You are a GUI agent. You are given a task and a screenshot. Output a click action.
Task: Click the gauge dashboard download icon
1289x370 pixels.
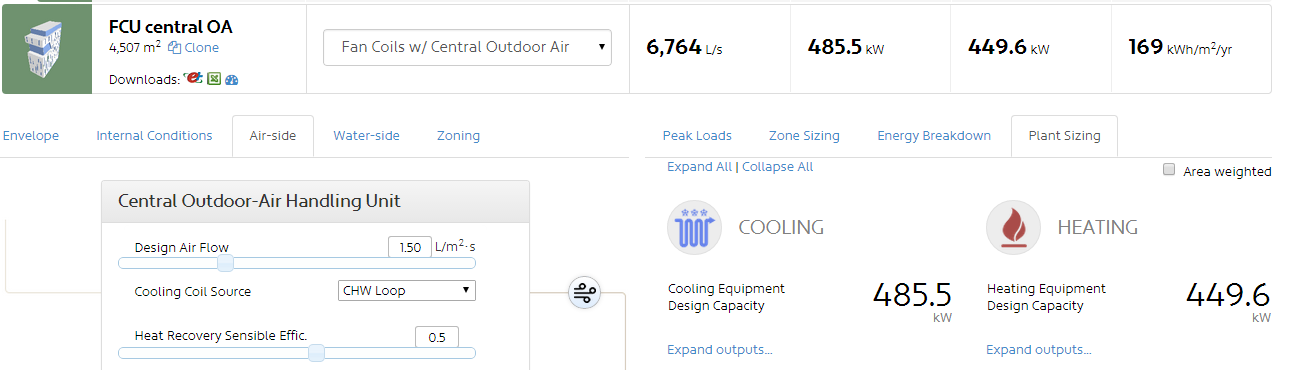coord(231,79)
